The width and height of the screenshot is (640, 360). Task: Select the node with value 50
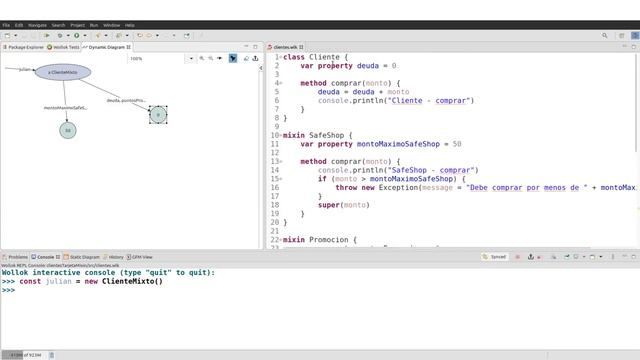click(x=68, y=130)
